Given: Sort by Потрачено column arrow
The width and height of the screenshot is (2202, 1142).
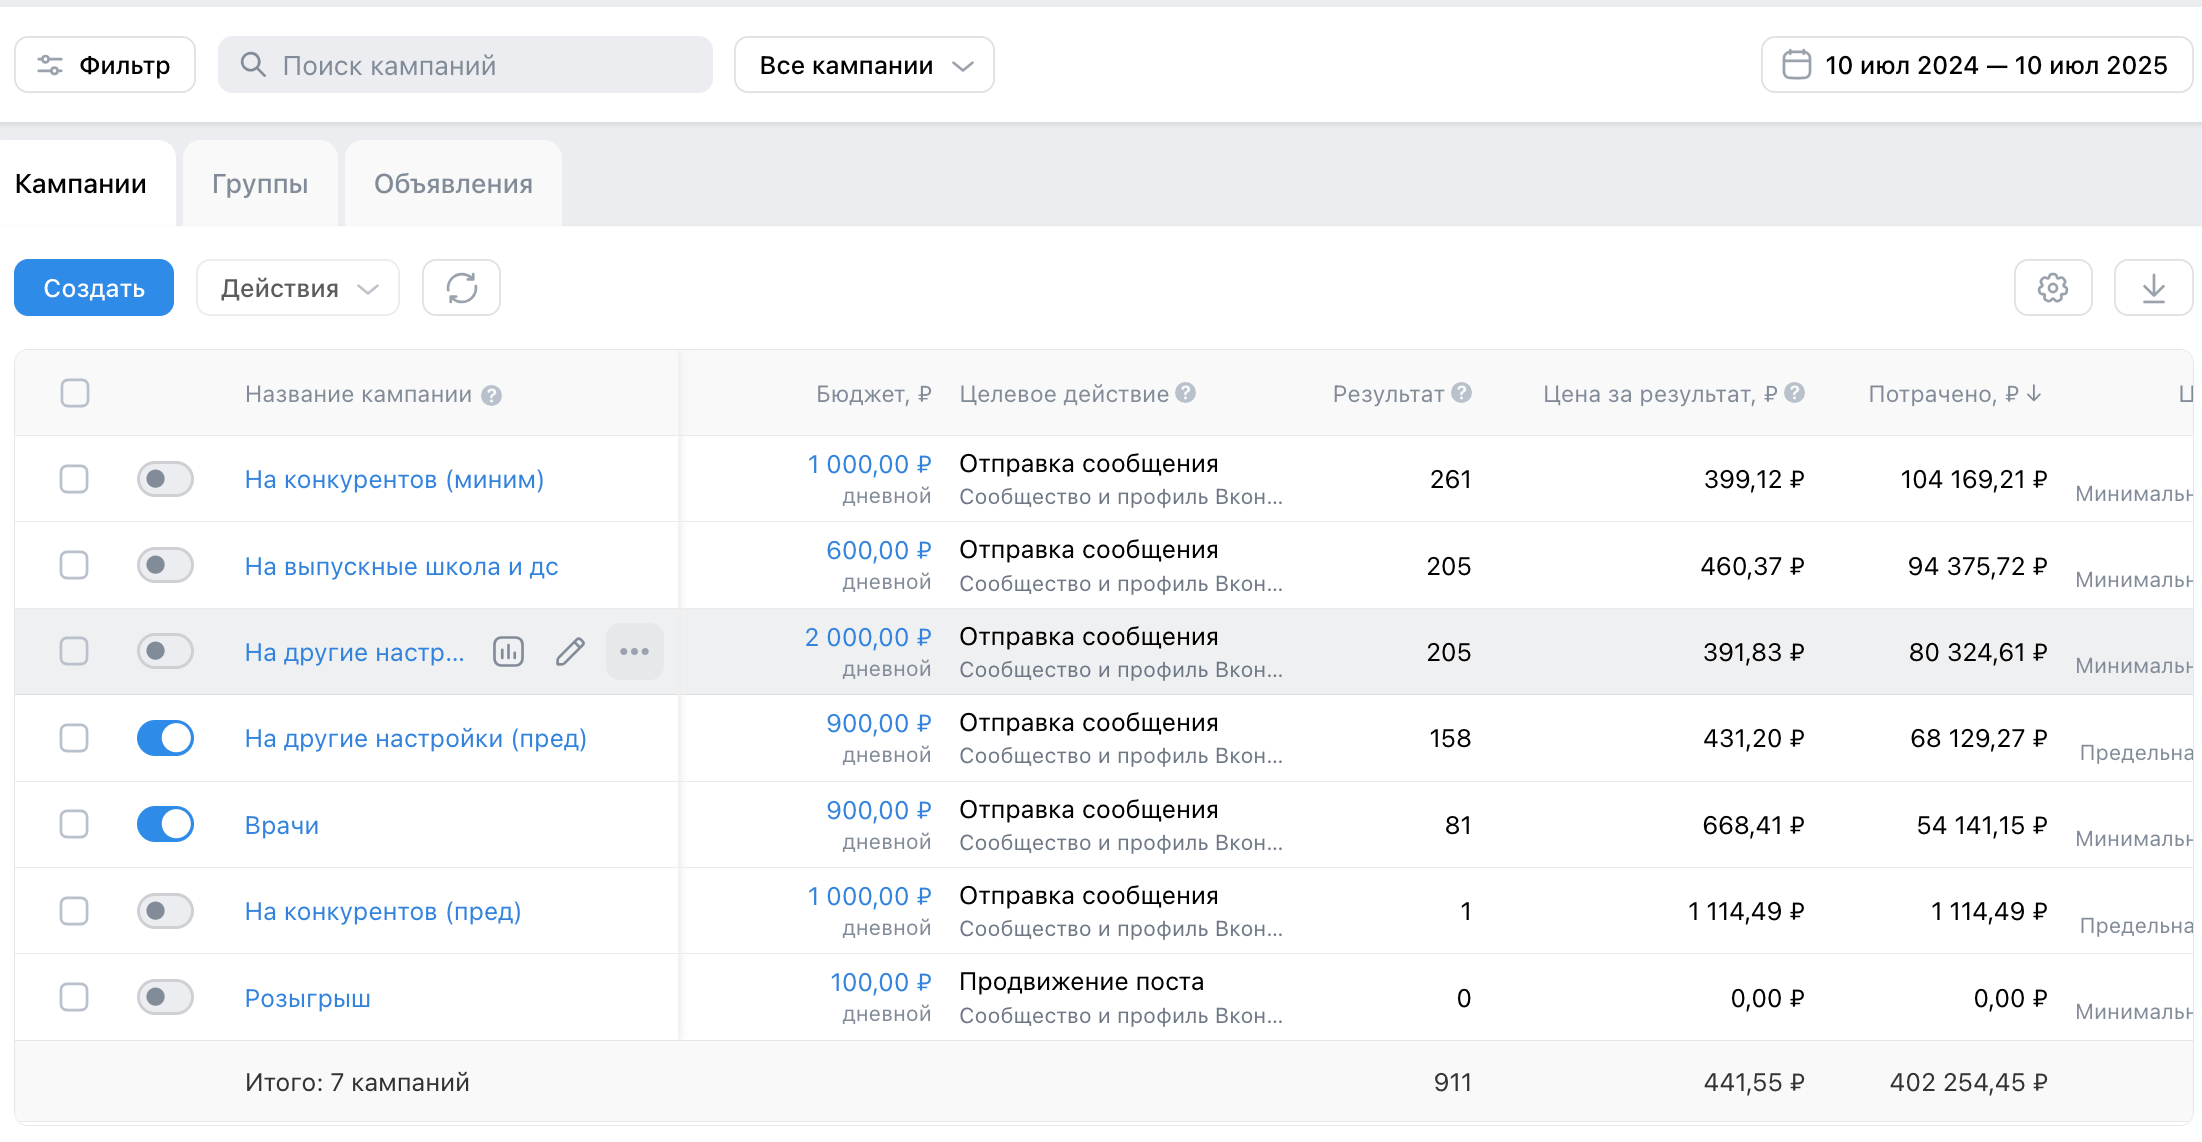Looking at the screenshot, I should 2034,394.
